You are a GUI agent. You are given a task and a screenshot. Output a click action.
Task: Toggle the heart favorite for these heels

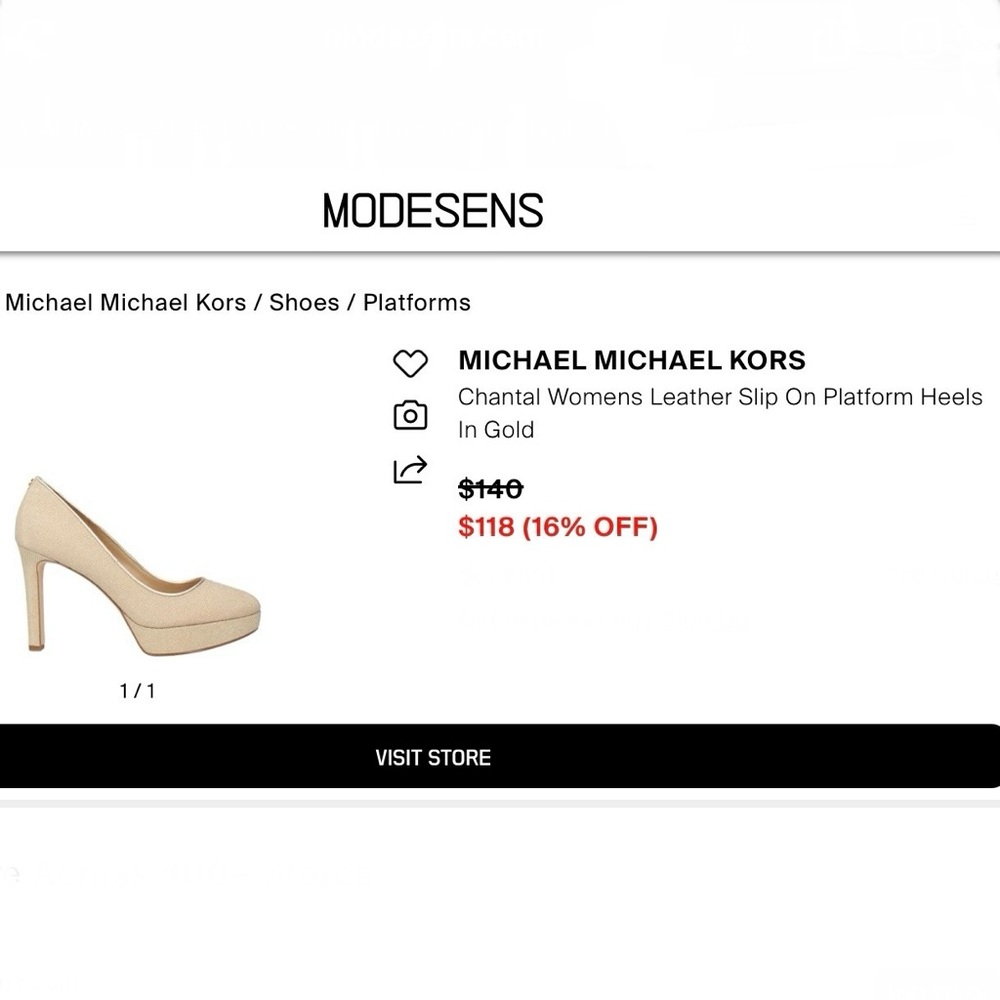[411, 362]
